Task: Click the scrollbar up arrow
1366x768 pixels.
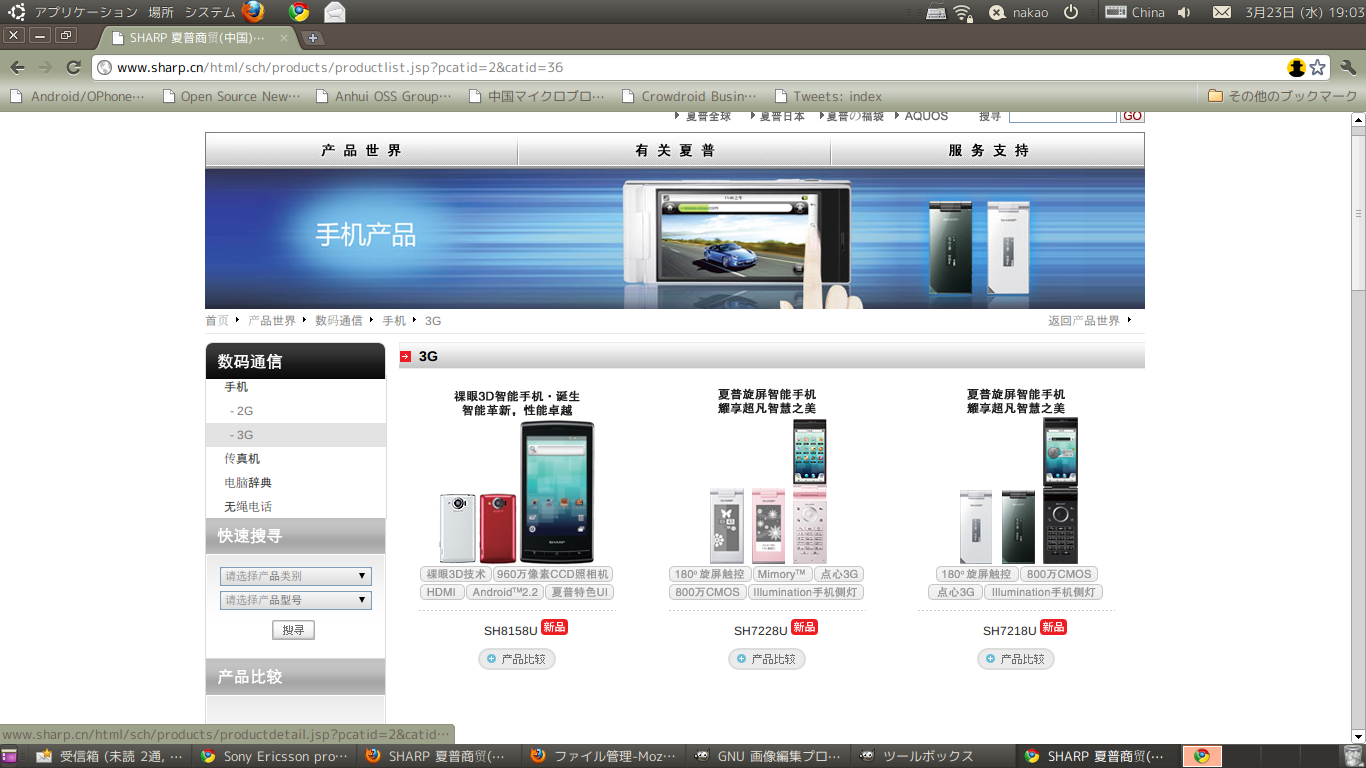Action: [1358, 120]
